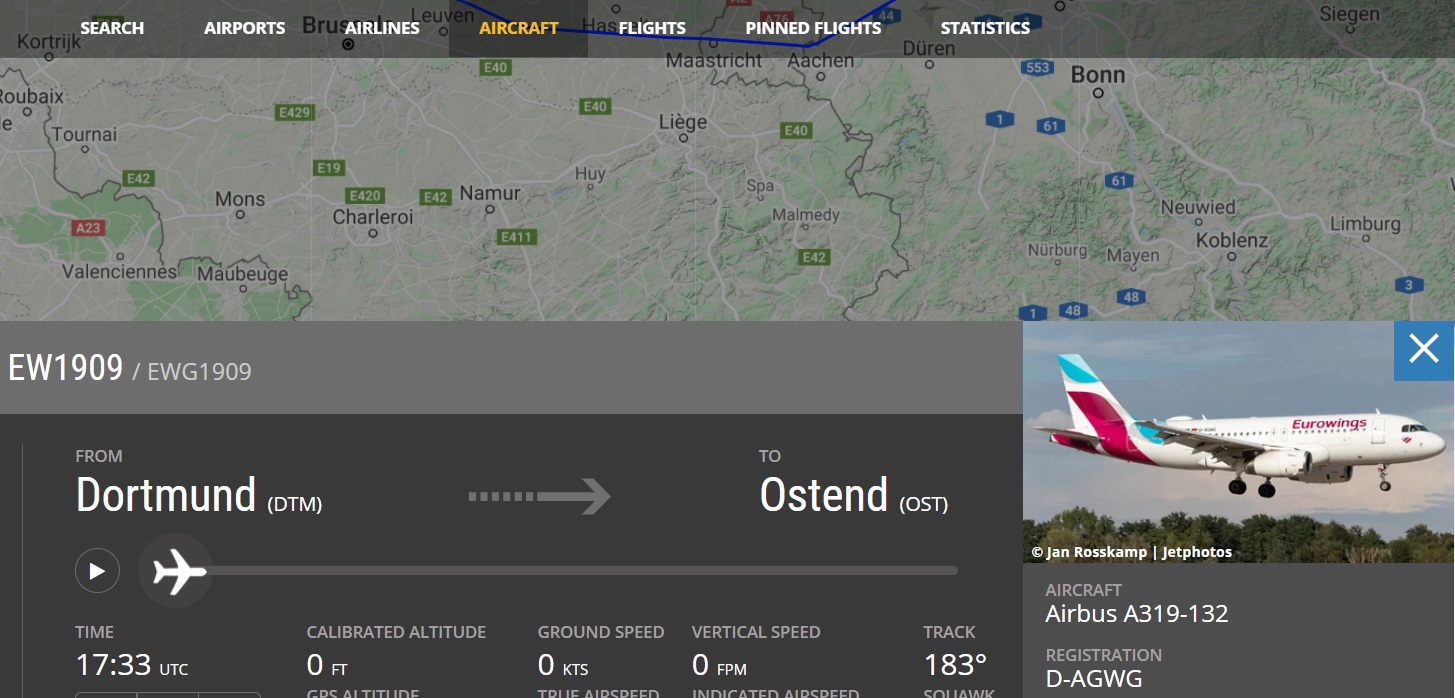Click the Eurowings aircraft photo
Screen dimensions: 1455x698
click(x=1237, y=442)
